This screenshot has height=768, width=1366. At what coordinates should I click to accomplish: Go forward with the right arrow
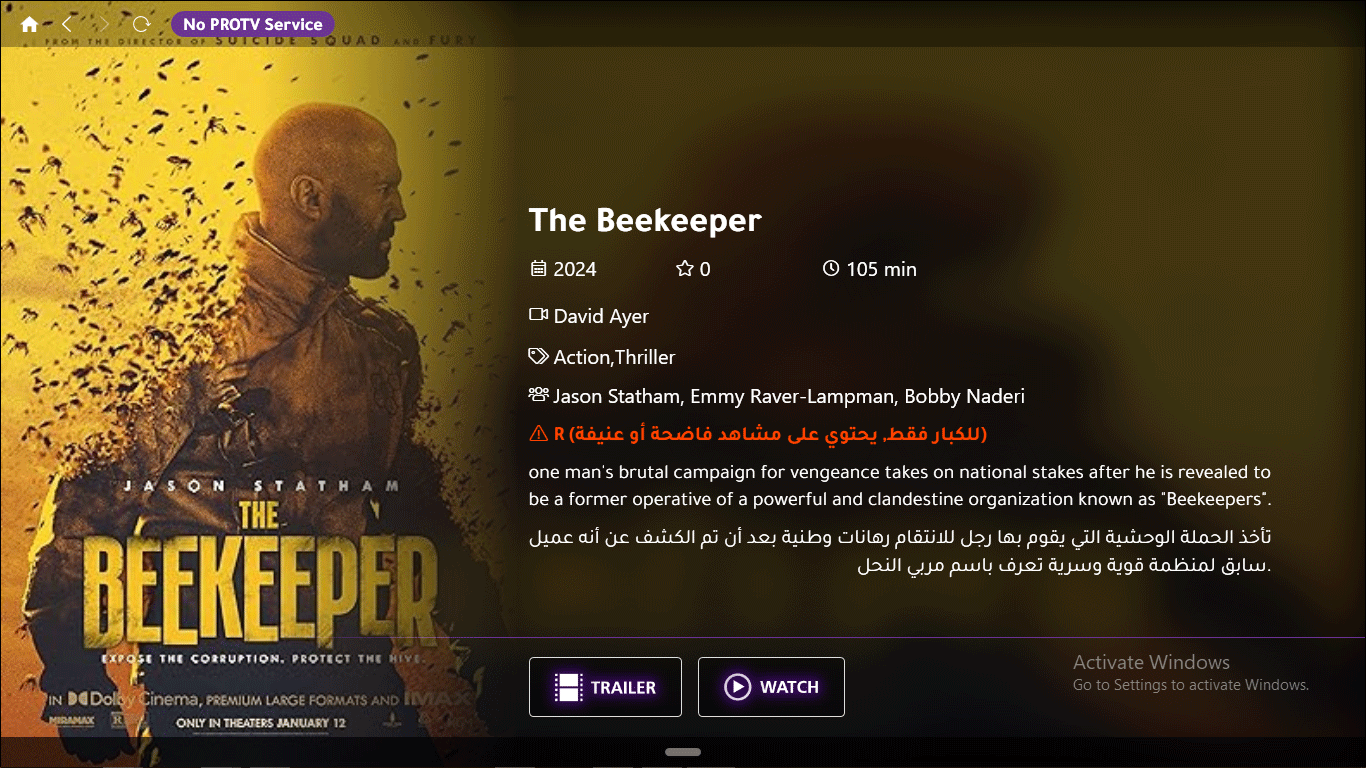[104, 24]
